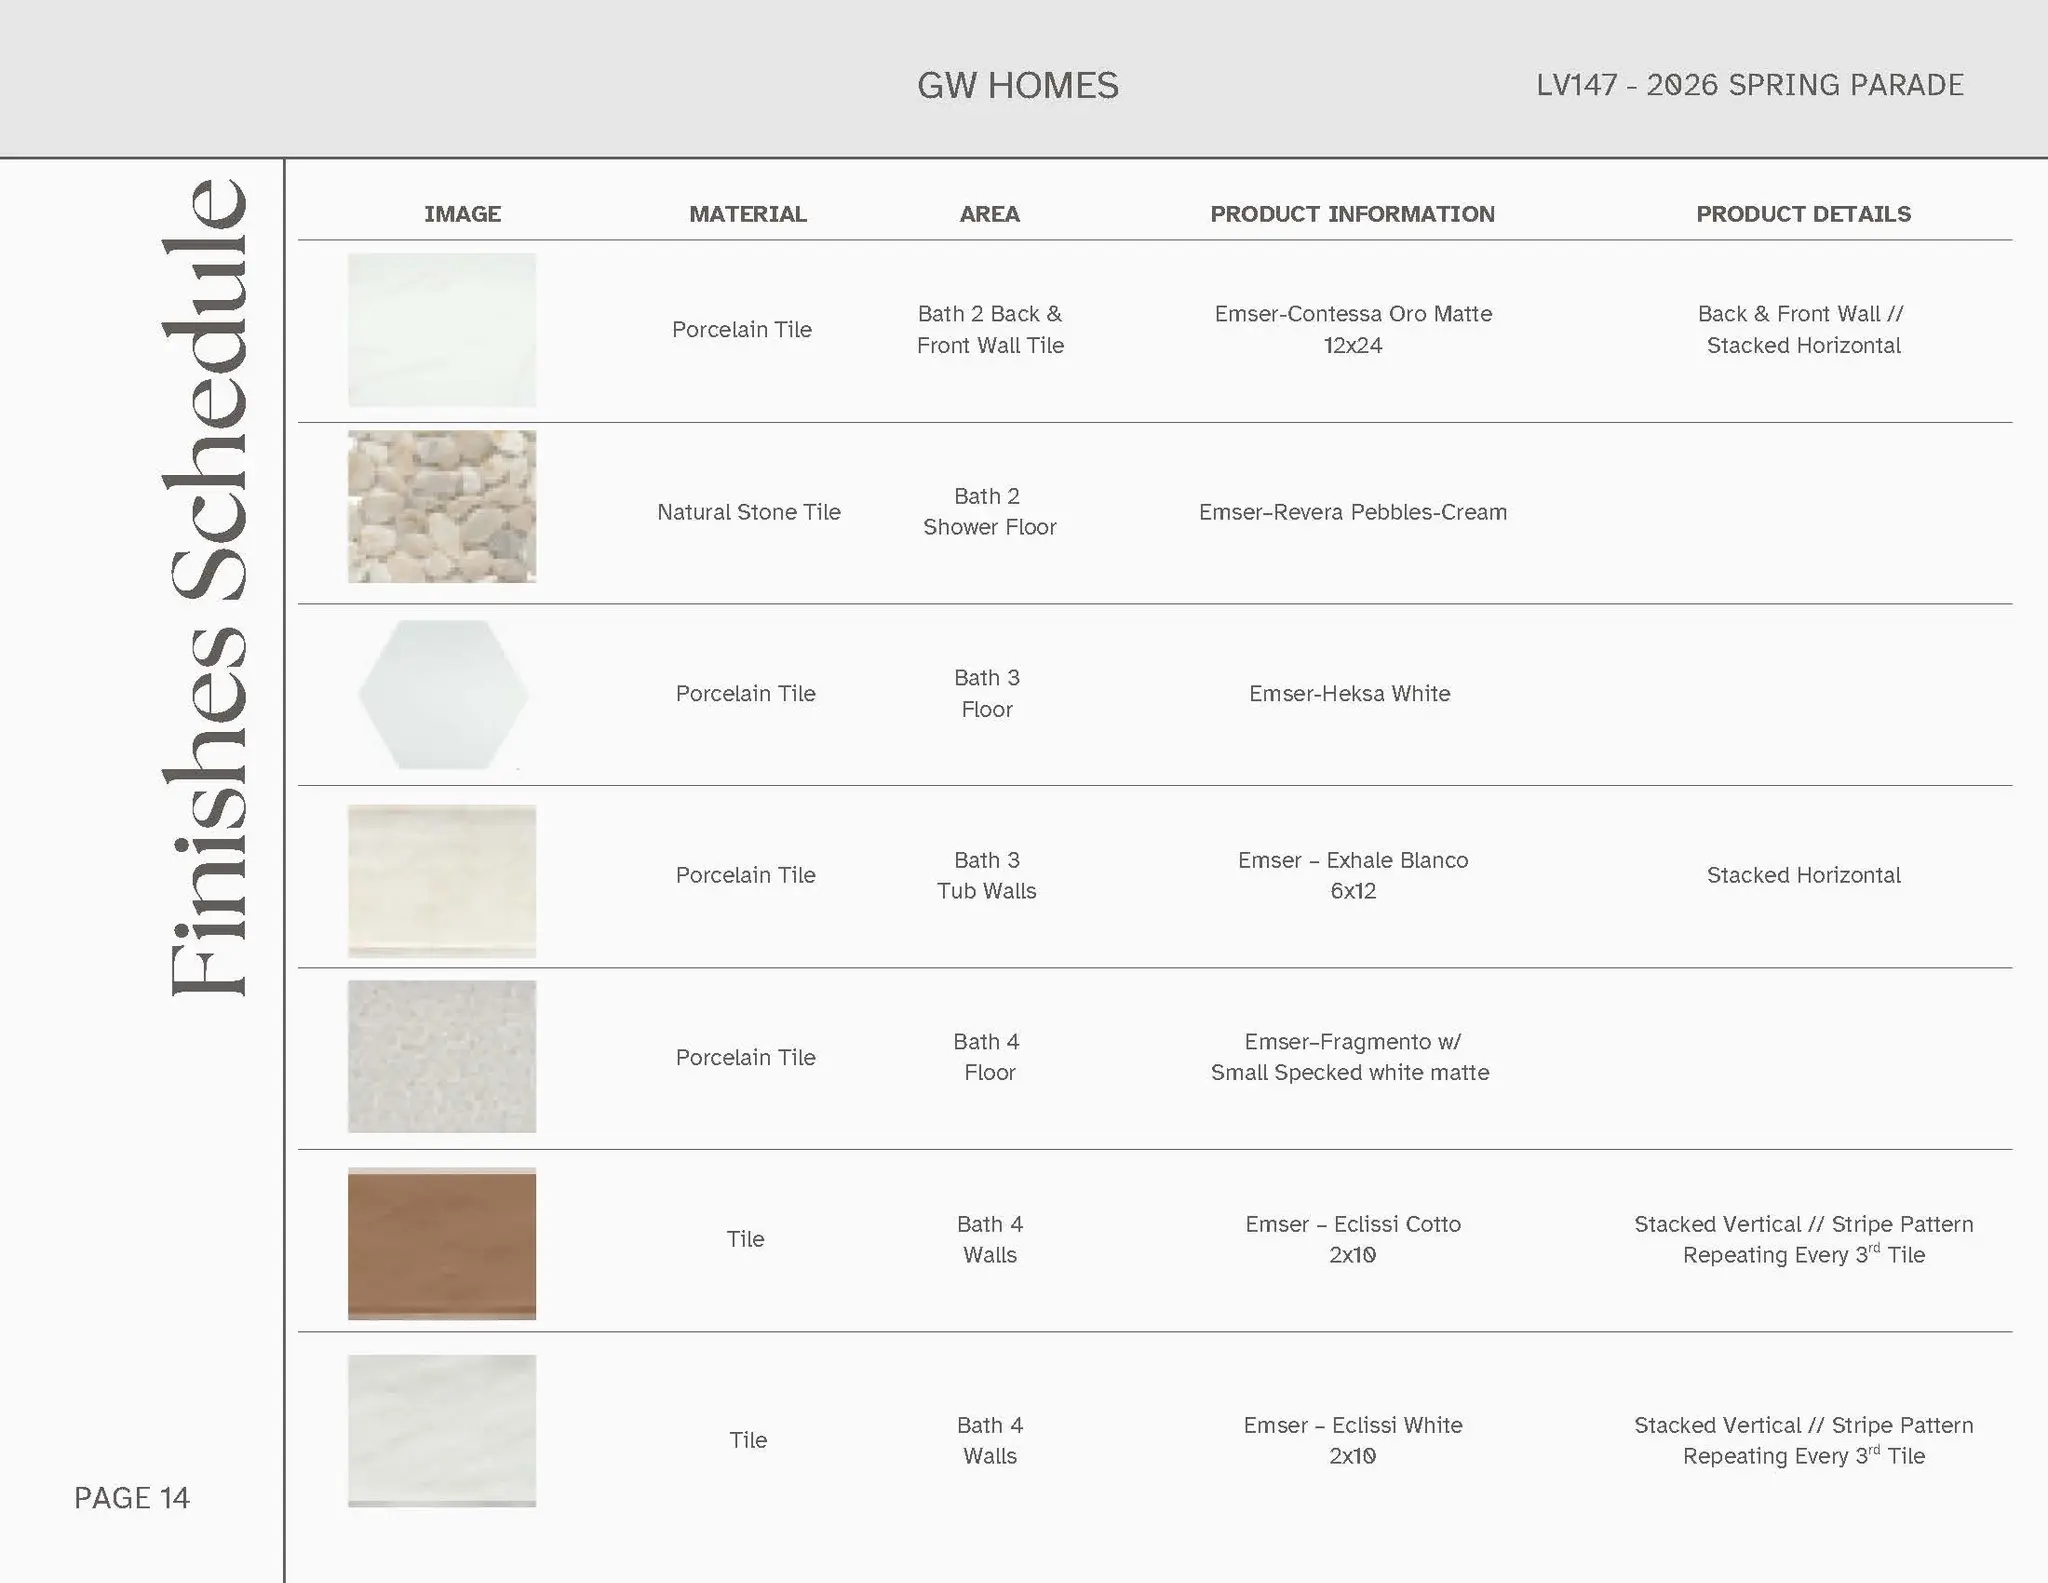Click the Emser-Heksa White product text

tap(1349, 693)
